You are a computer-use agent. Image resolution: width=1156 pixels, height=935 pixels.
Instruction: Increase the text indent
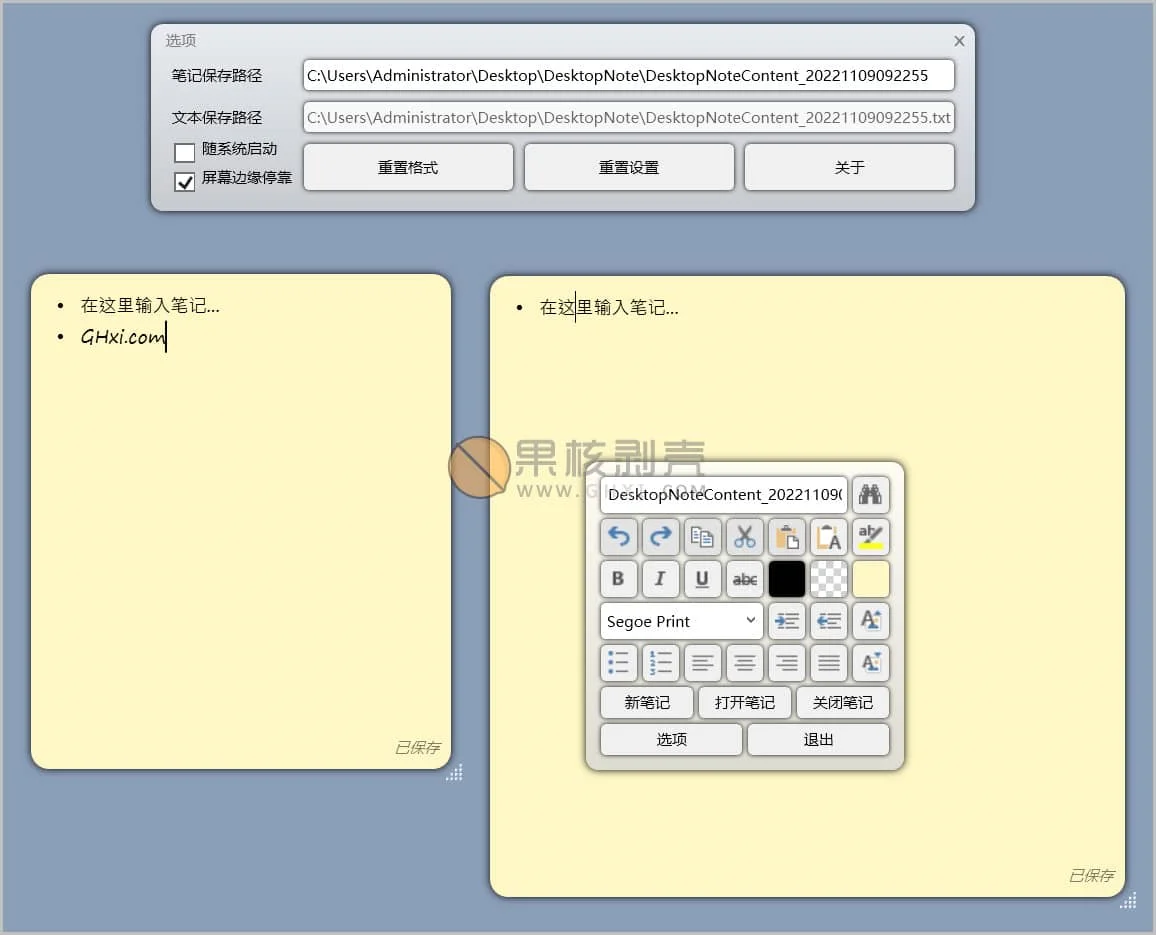[786, 621]
